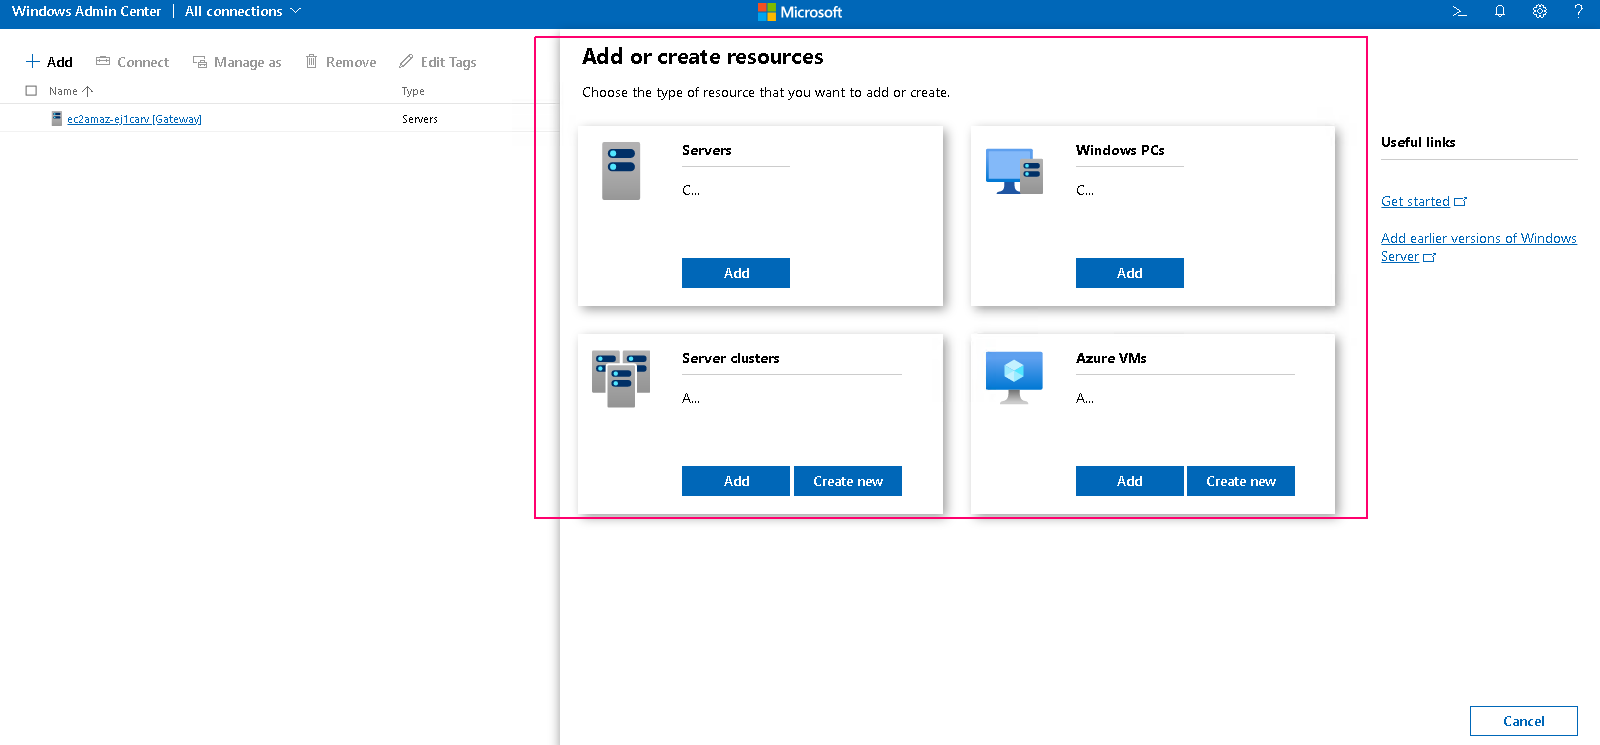Click the Add or create resources heading
This screenshot has height=745, width=1600.
click(x=703, y=57)
